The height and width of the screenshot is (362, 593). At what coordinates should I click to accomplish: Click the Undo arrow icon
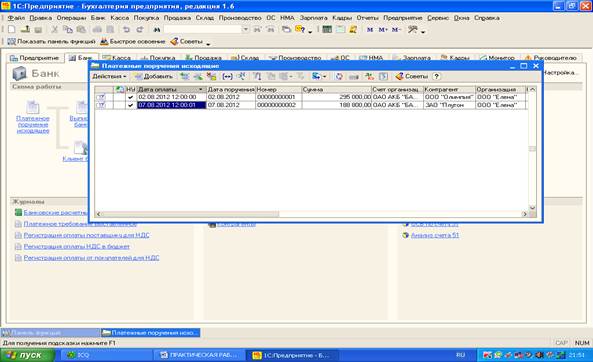(126, 30)
